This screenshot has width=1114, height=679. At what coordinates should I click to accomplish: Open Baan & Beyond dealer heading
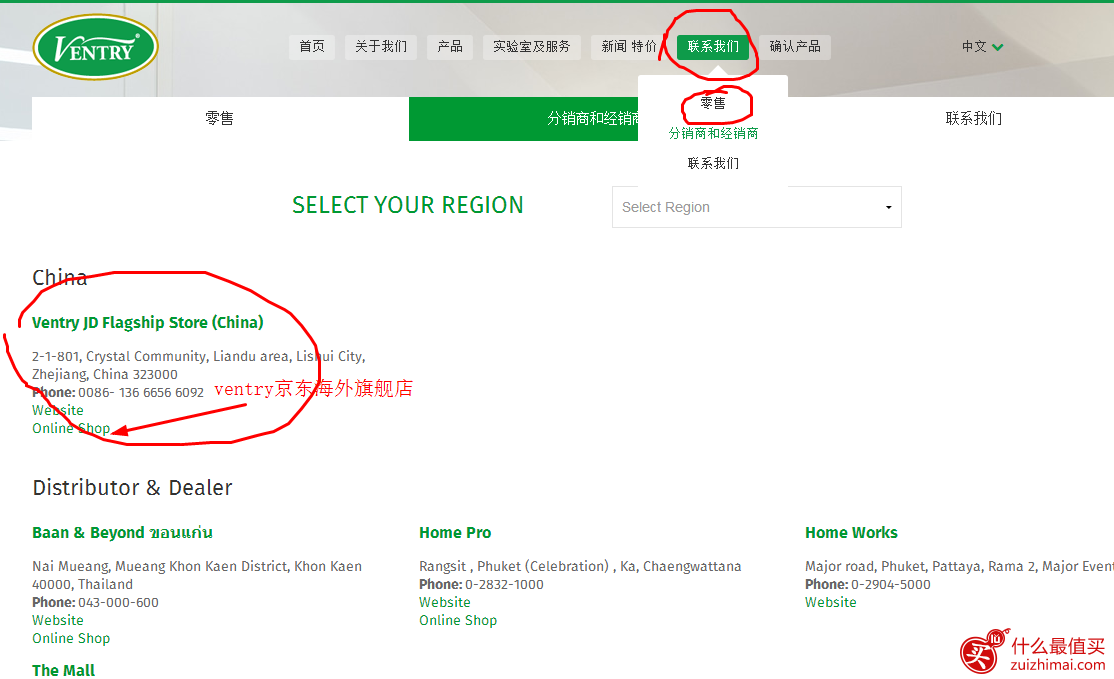[122, 533]
